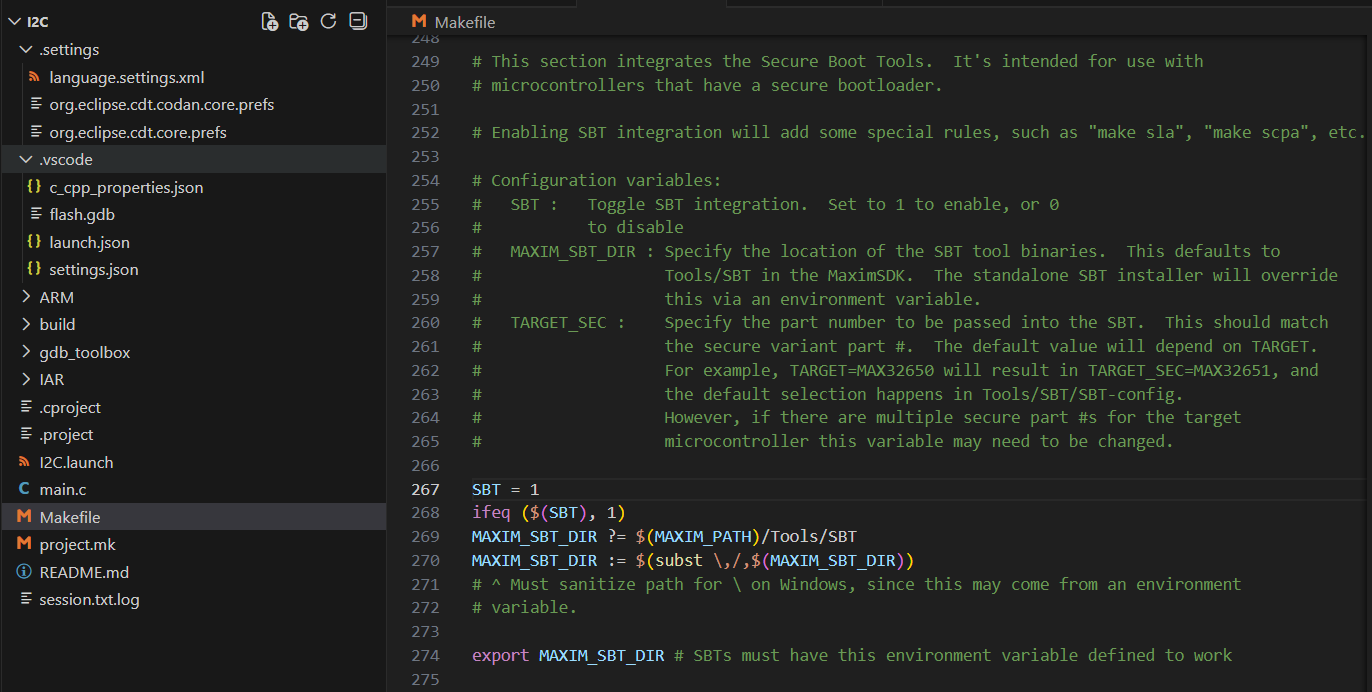Collapse all folders with the collapse icon
The height and width of the screenshot is (692, 1372).
click(357, 21)
